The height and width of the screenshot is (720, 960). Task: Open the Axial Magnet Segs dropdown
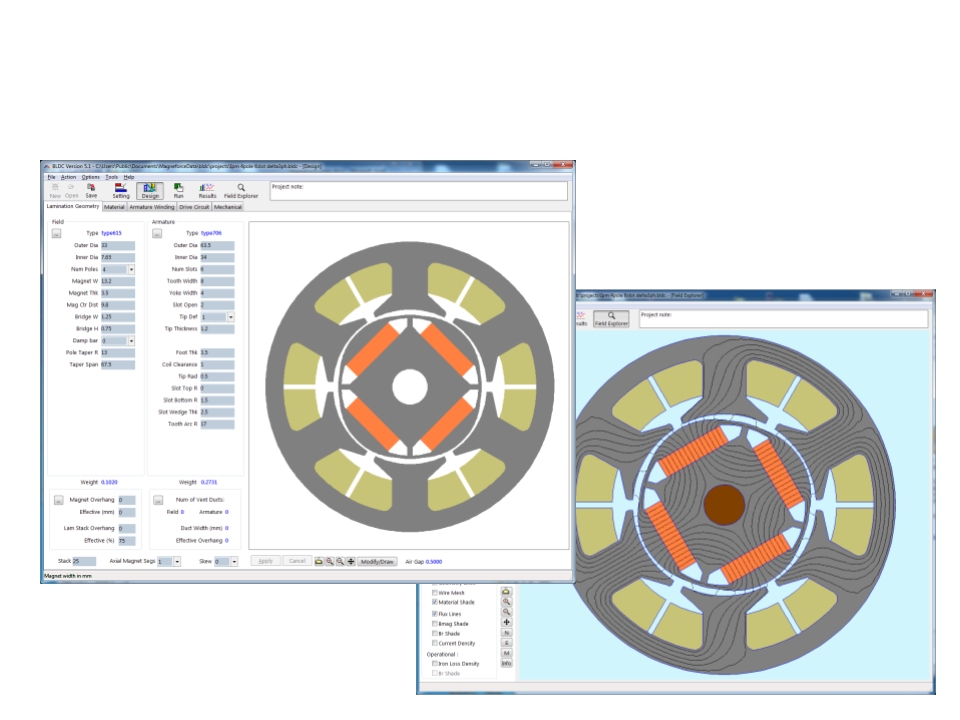coord(177,562)
